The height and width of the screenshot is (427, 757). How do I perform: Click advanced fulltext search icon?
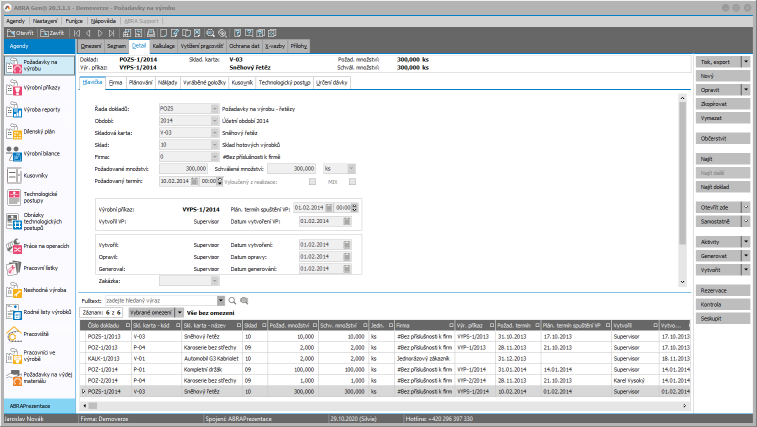(244, 300)
